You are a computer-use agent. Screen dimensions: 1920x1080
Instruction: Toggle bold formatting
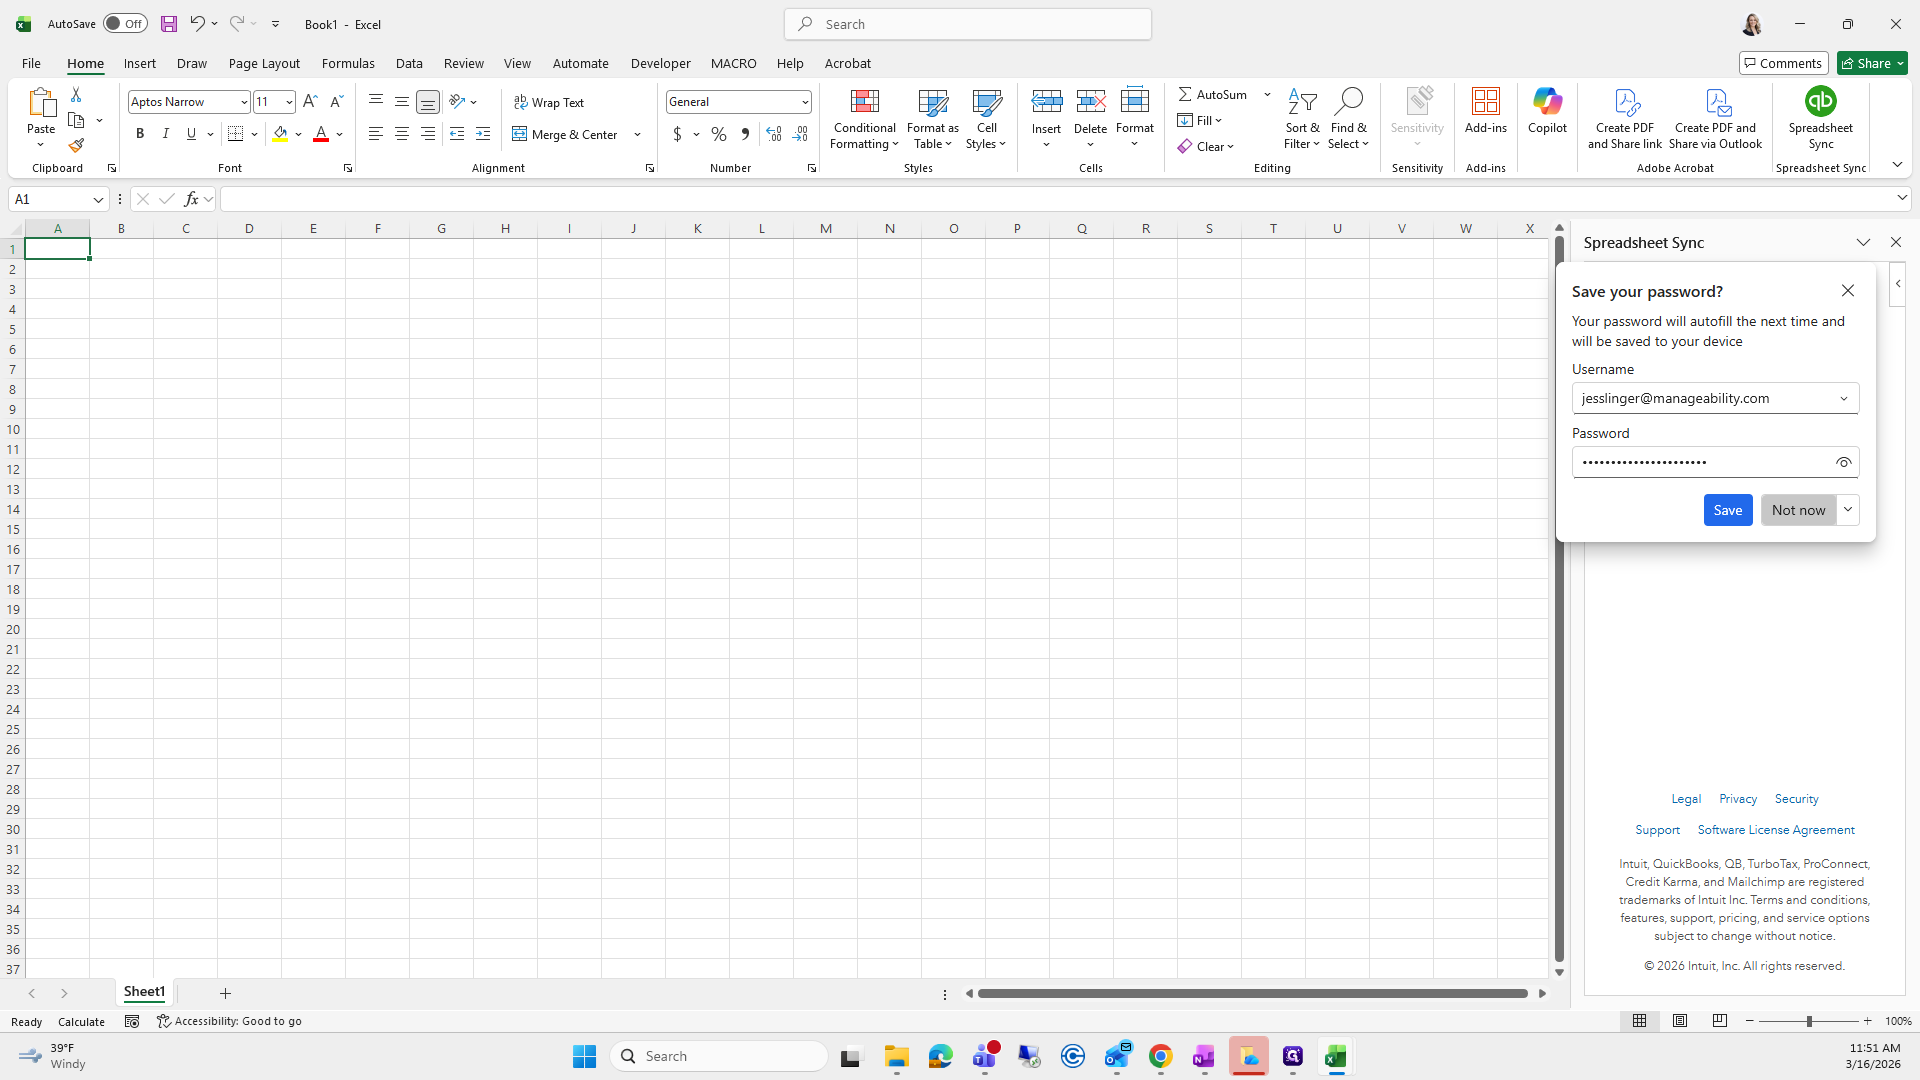140,134
